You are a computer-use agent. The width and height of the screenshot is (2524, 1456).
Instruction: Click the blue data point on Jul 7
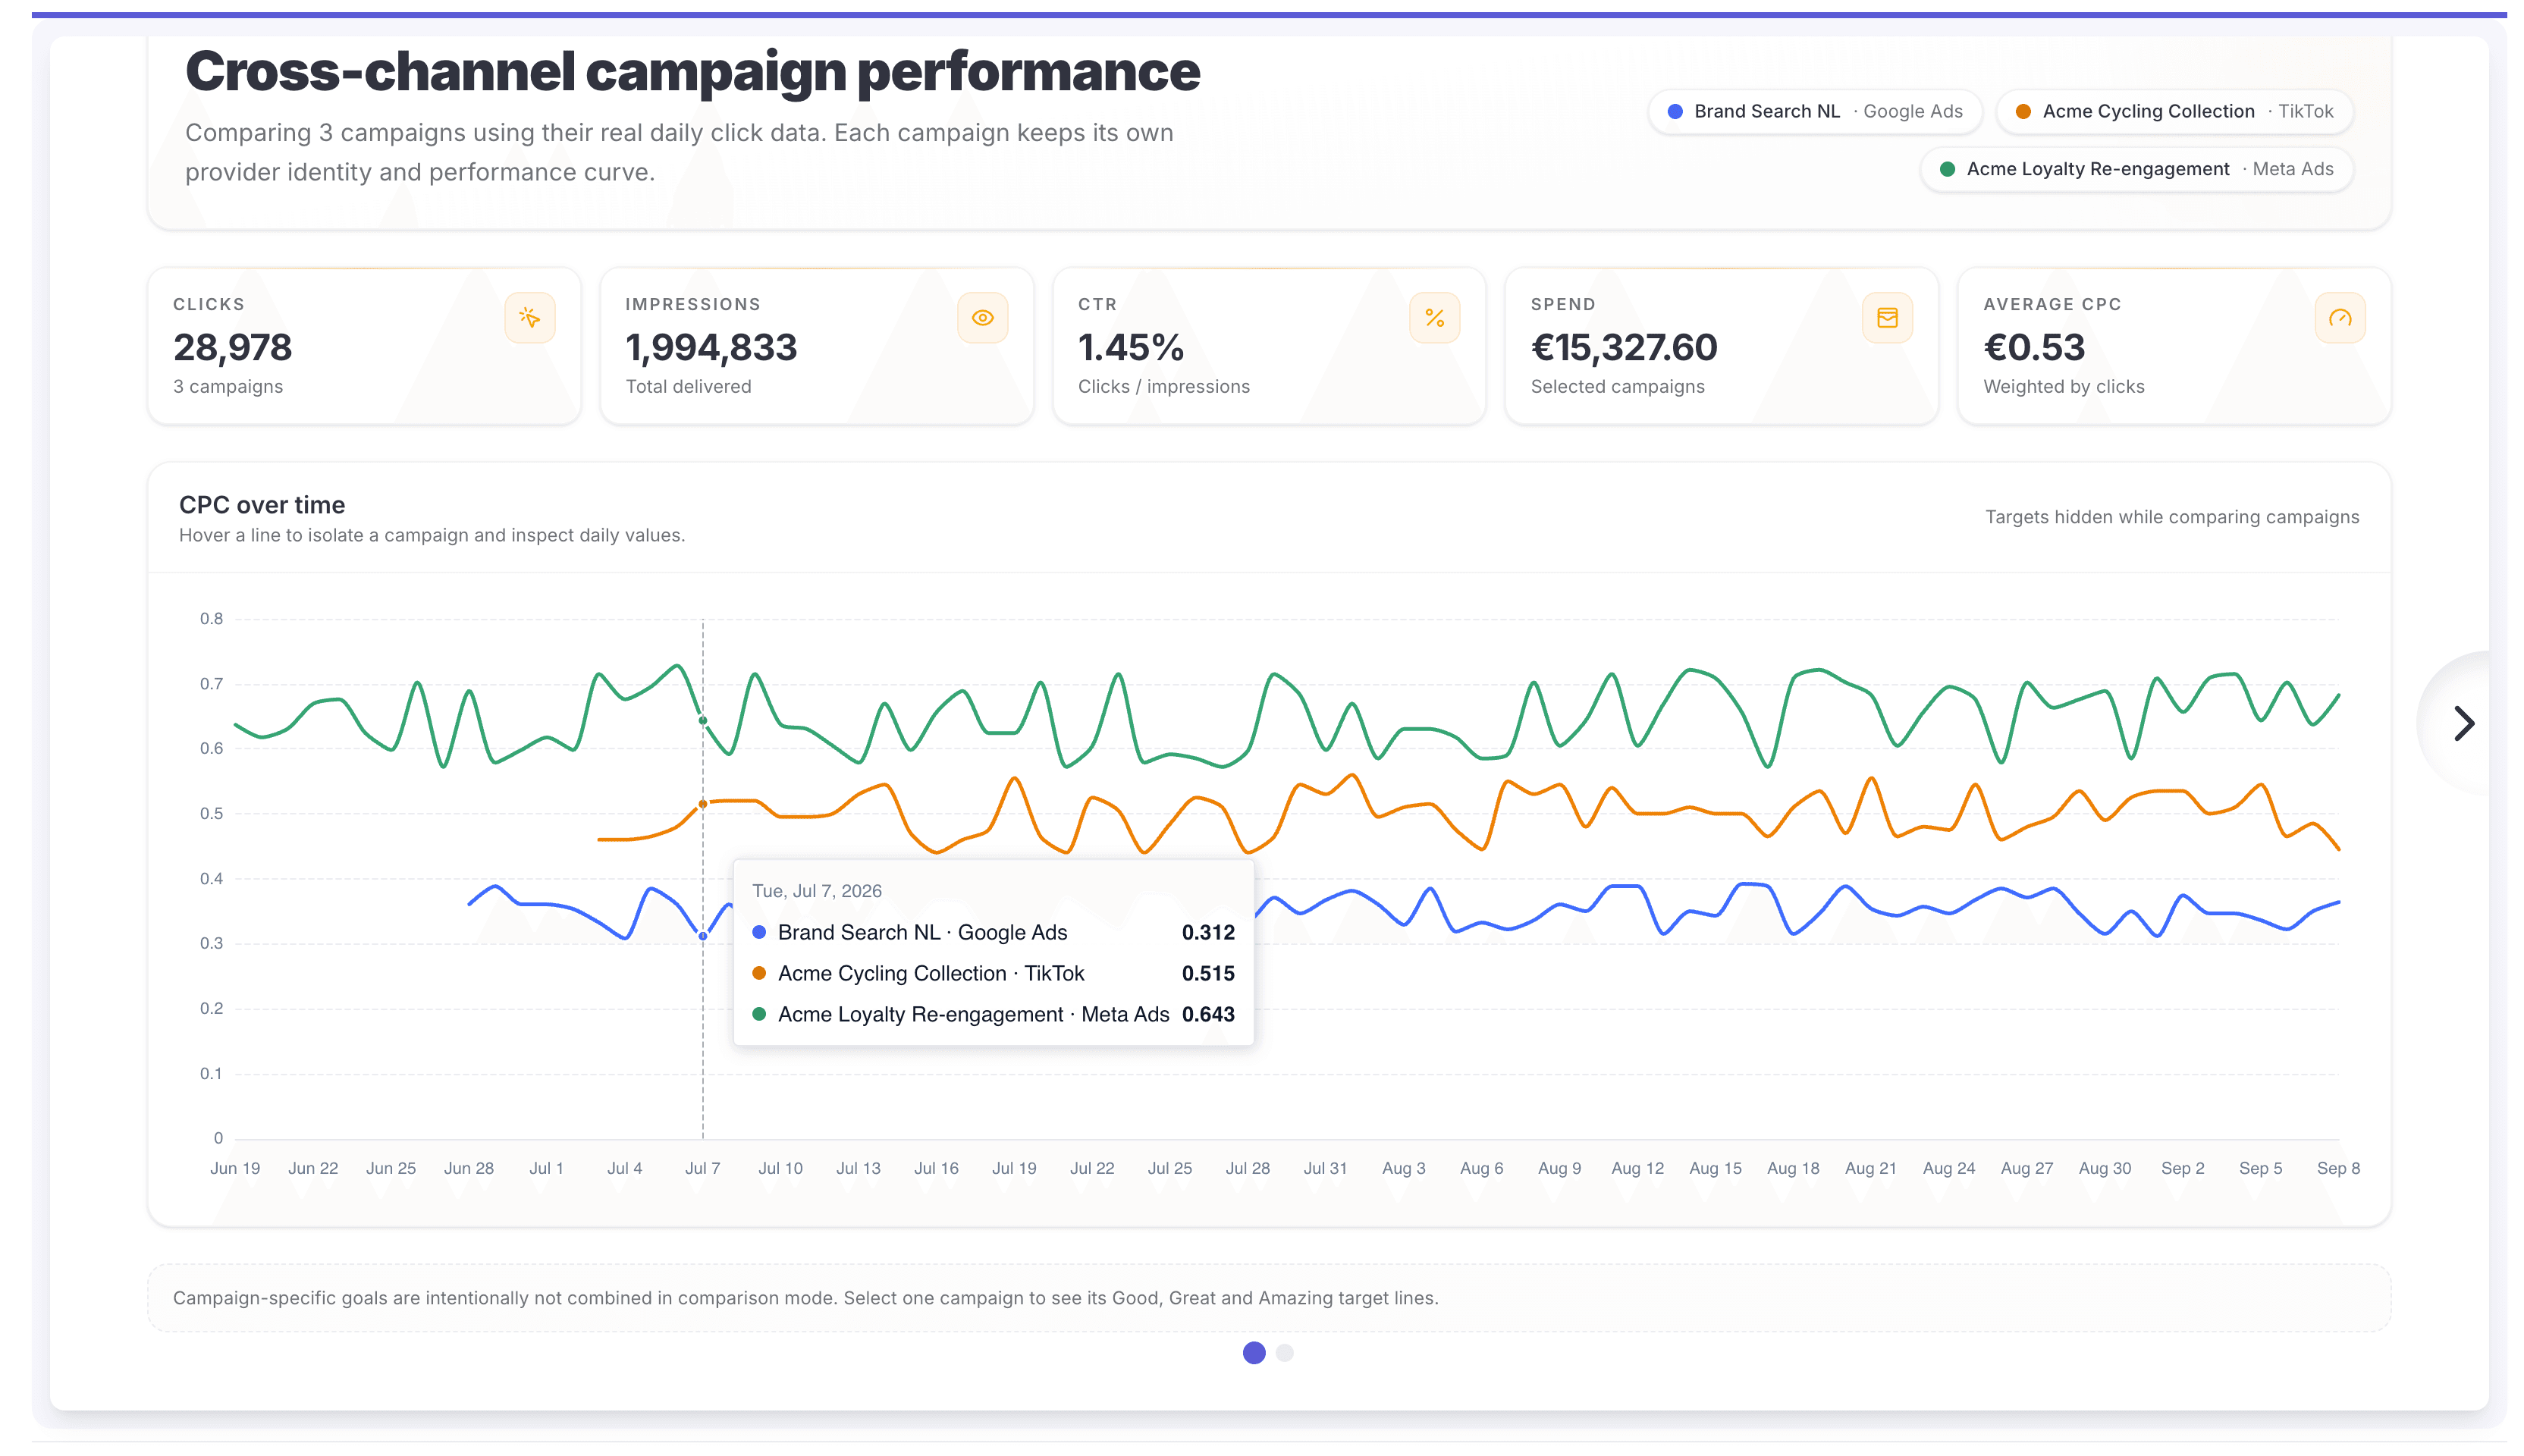[703, 936]
